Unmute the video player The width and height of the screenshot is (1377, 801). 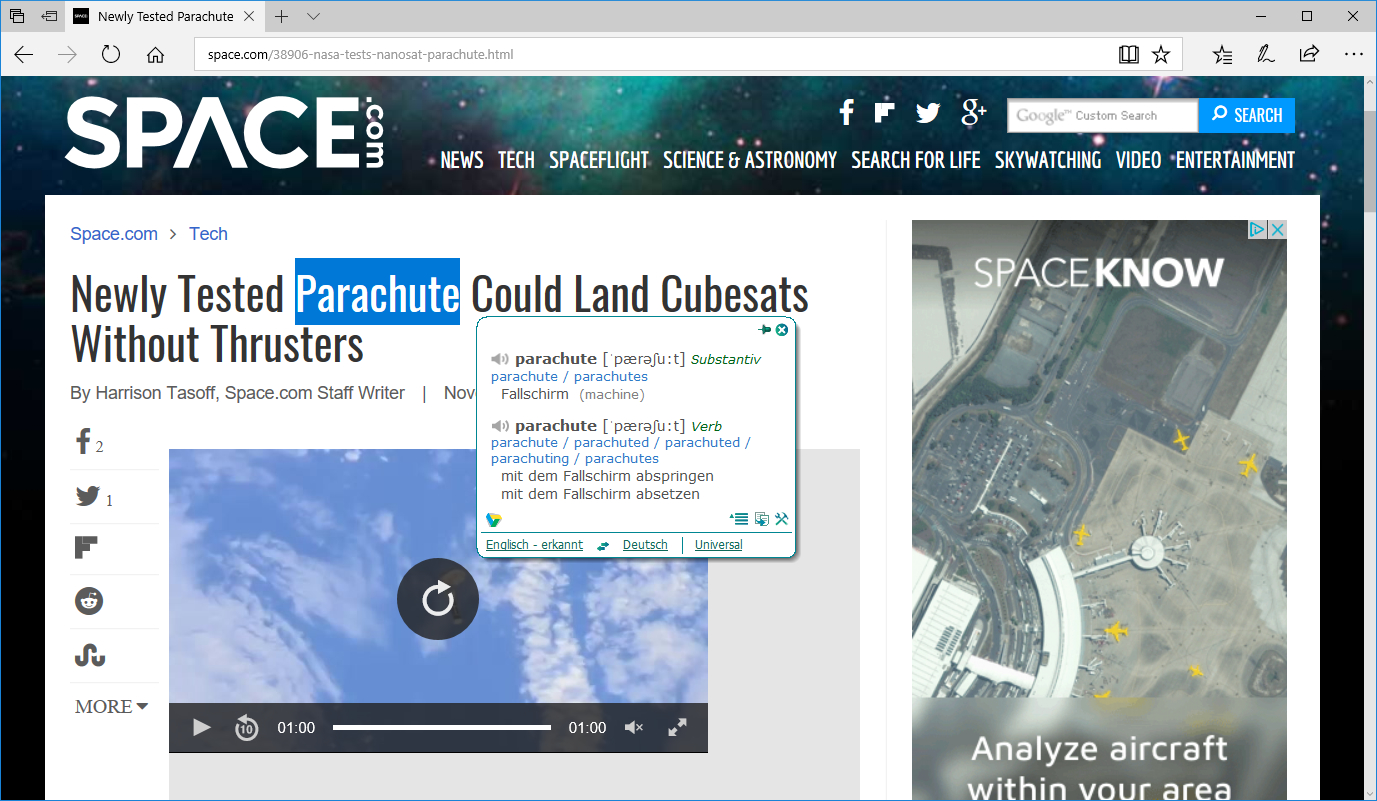pyautogui.click(x=634, y=728)
